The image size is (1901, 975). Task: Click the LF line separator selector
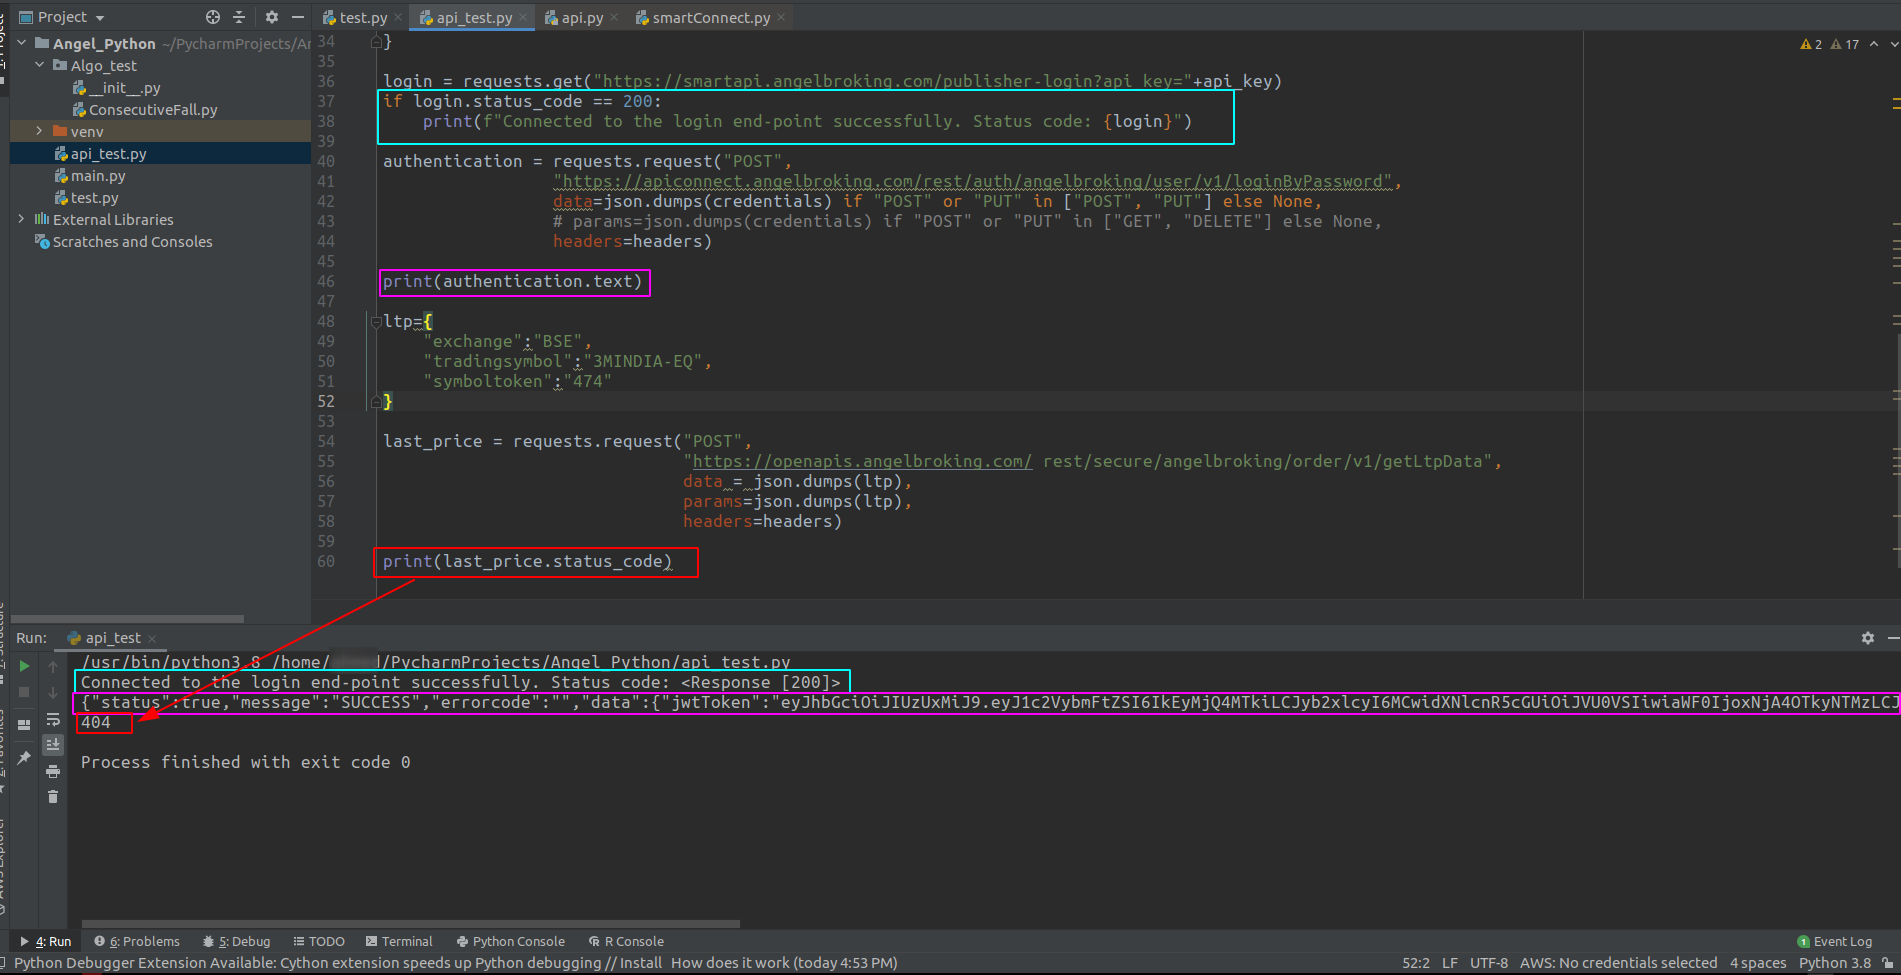[1450, 963]
